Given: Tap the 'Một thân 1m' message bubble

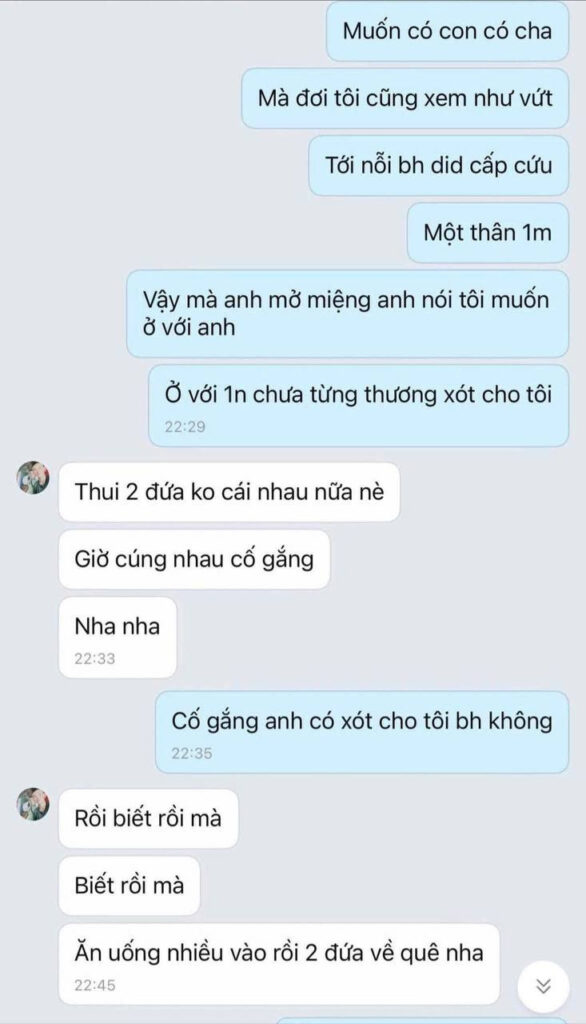Looking at the screenshot, I should tap(487, 232).
